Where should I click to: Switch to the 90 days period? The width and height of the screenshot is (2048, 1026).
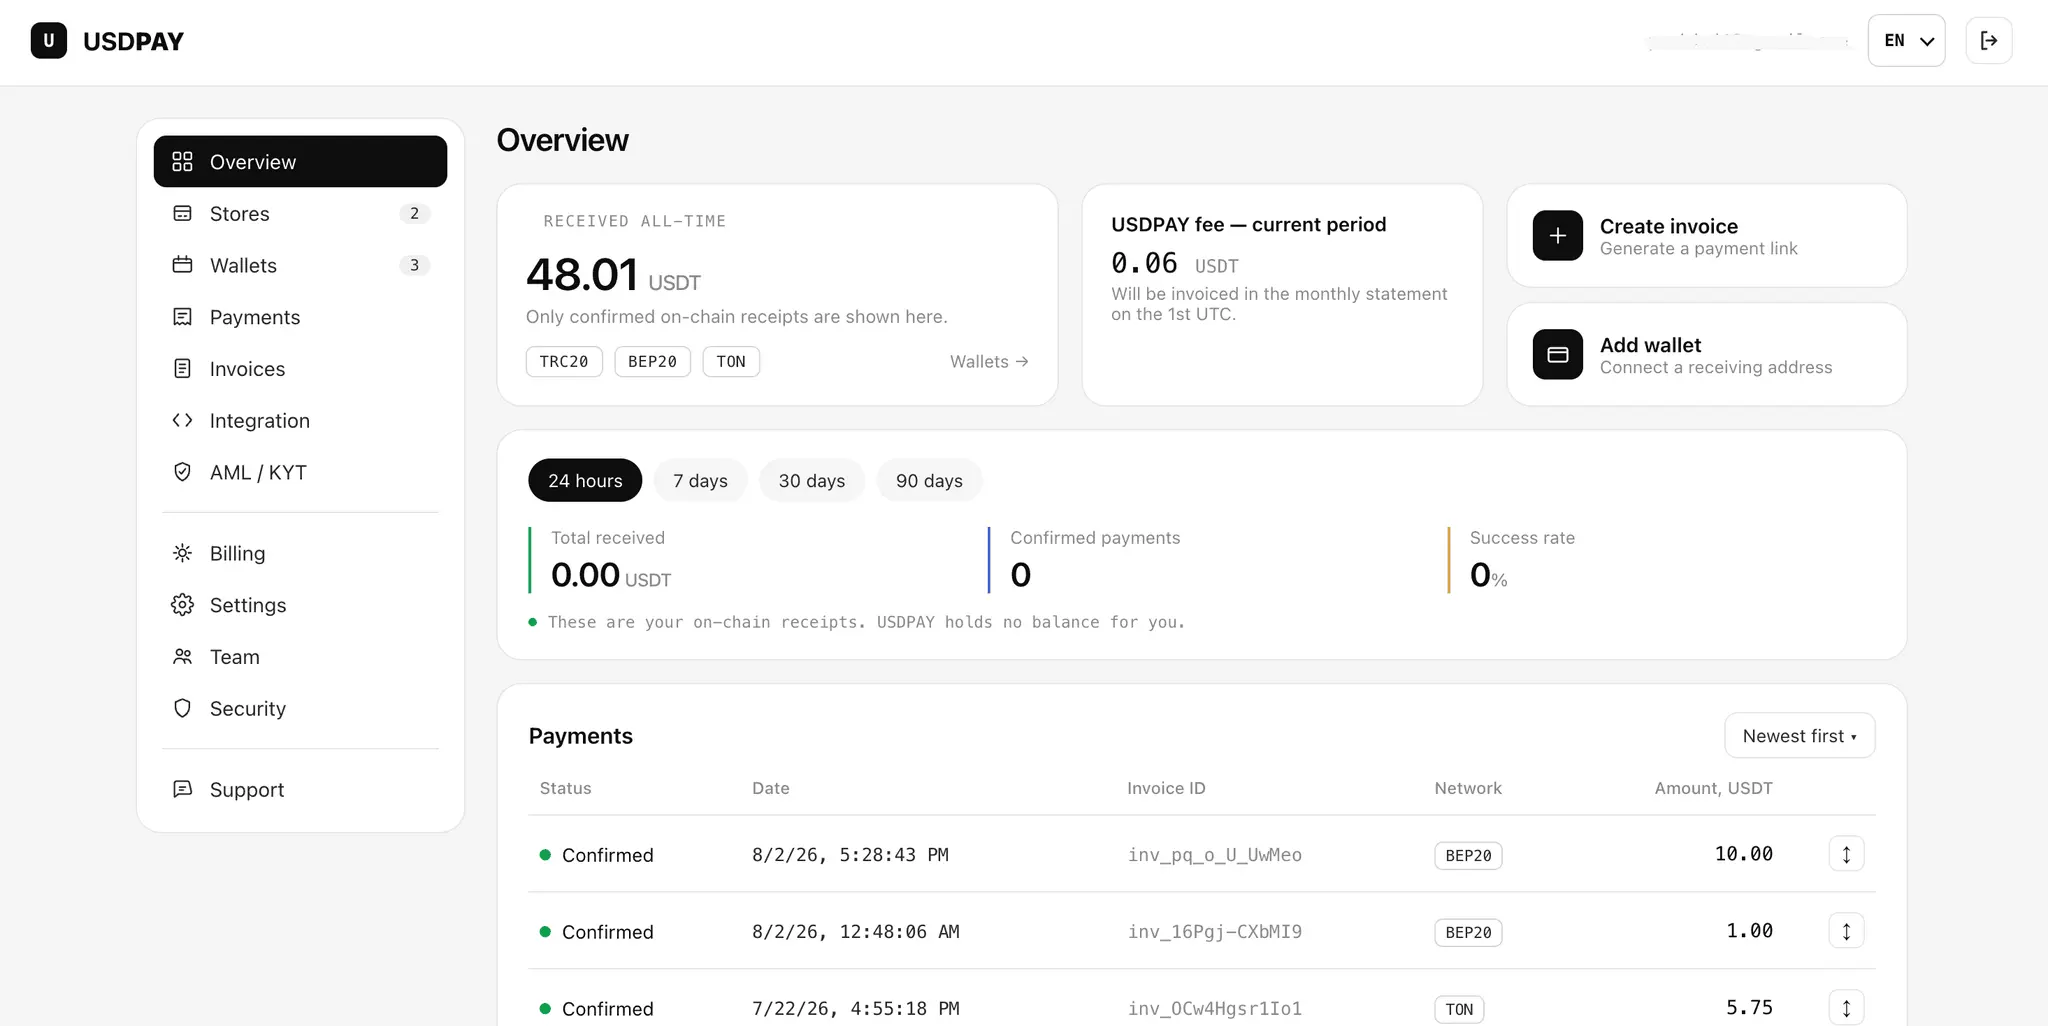[929, 481]
